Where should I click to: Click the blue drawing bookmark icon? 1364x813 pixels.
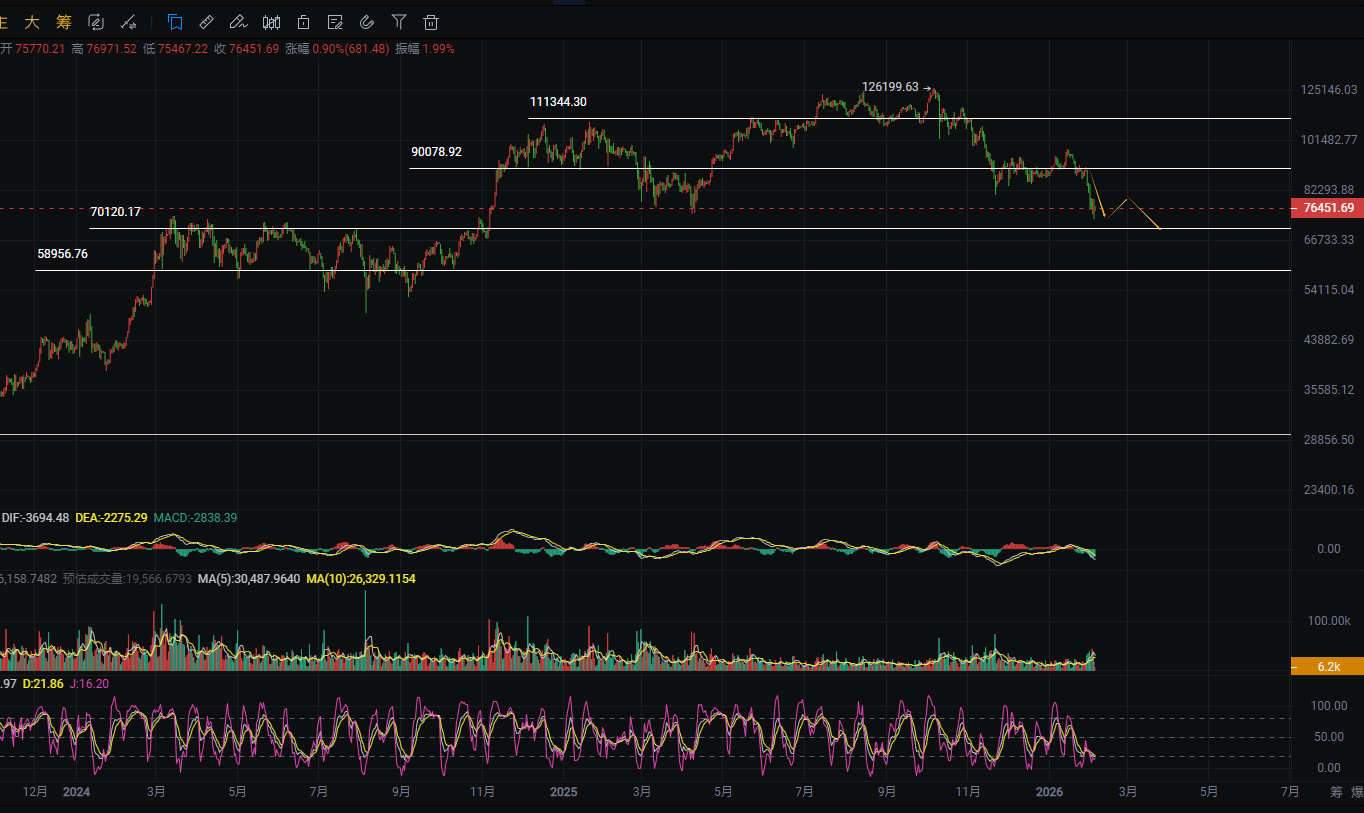(175, 22)
